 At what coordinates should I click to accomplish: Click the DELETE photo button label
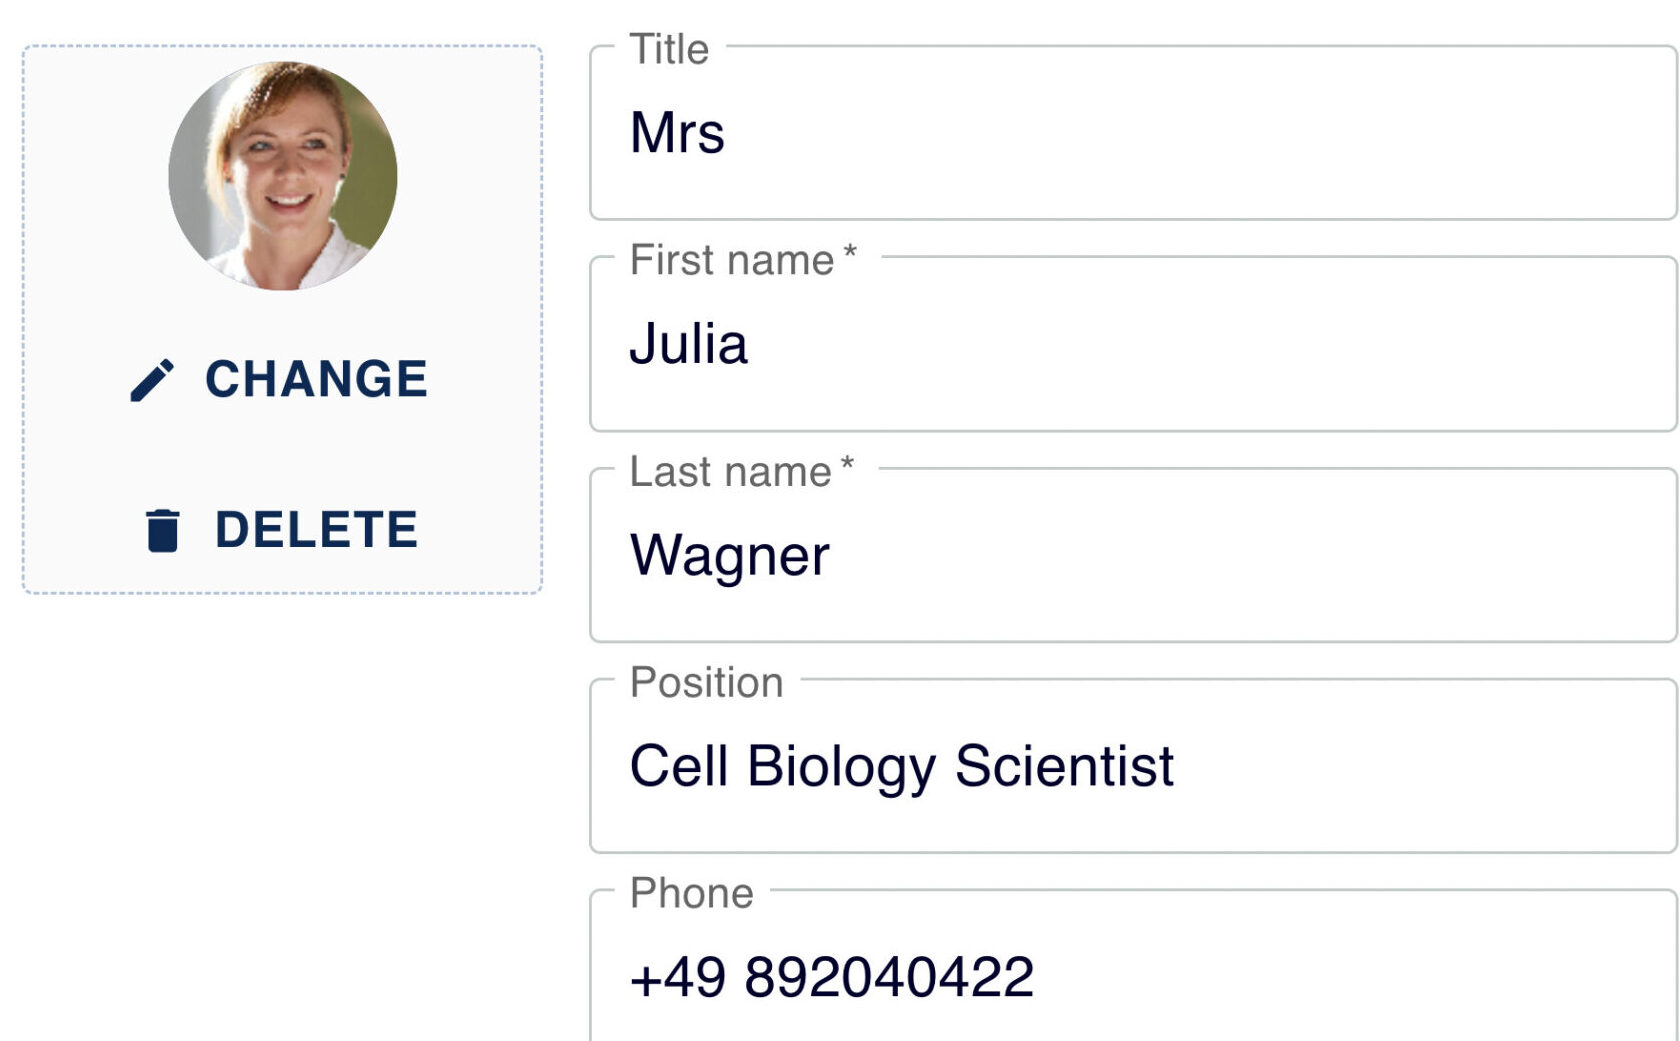click(316, 530)
